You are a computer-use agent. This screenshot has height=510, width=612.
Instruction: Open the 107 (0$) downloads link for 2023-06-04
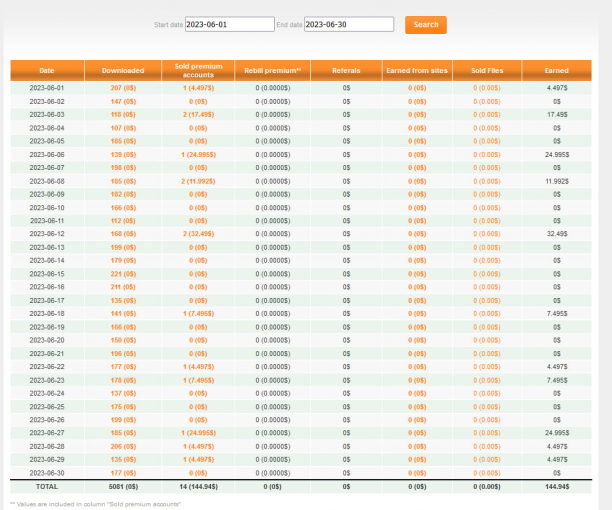point(123,128)
